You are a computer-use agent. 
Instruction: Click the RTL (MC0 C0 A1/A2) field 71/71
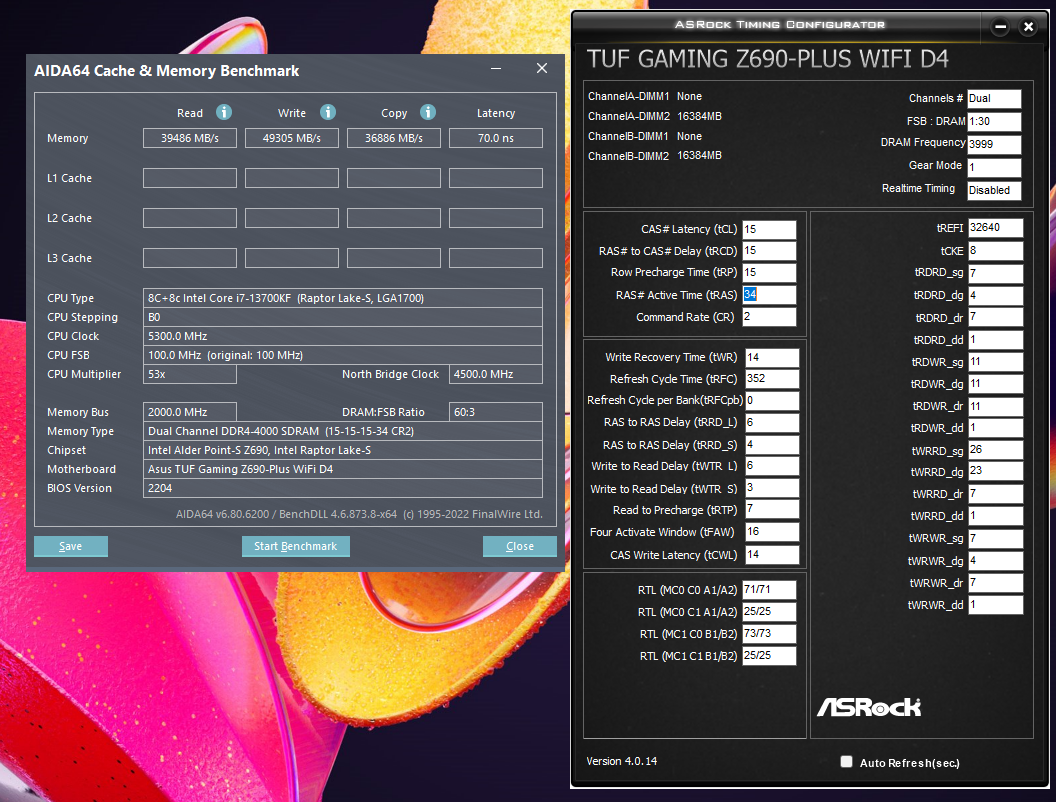(x=769, y=590)
